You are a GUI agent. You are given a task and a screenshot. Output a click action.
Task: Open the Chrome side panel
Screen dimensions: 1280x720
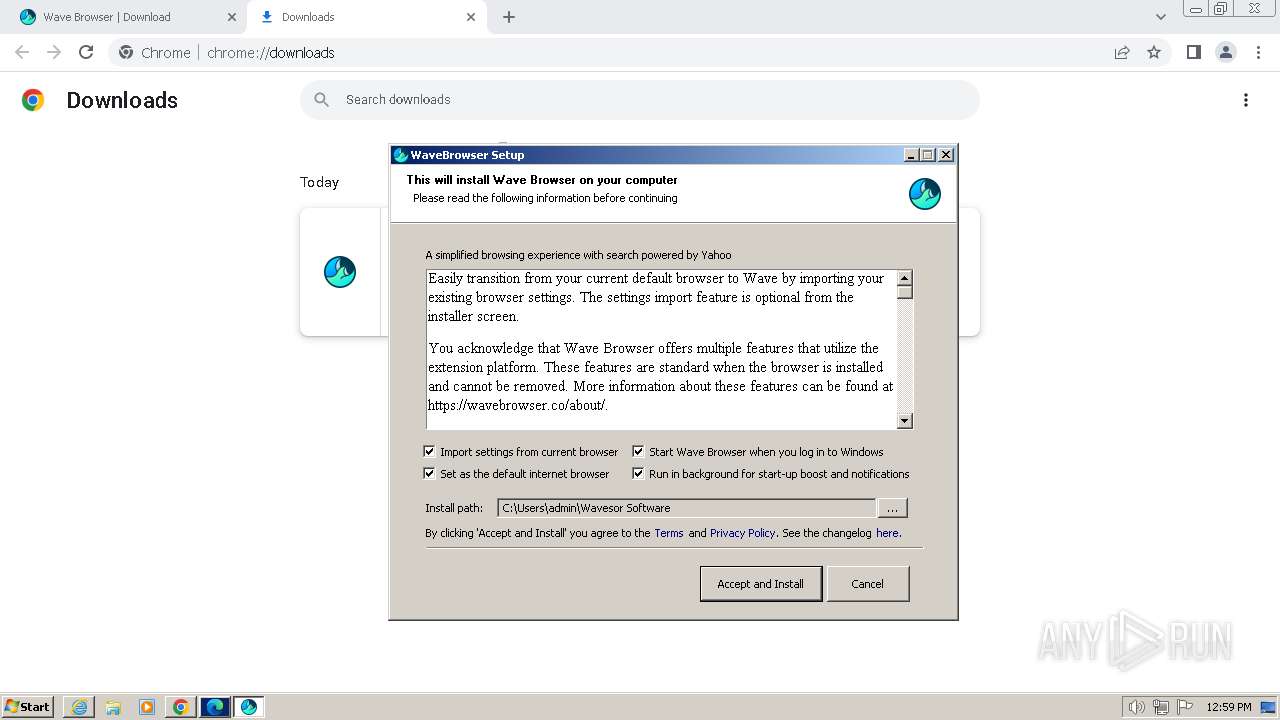tap(1193, 52)
